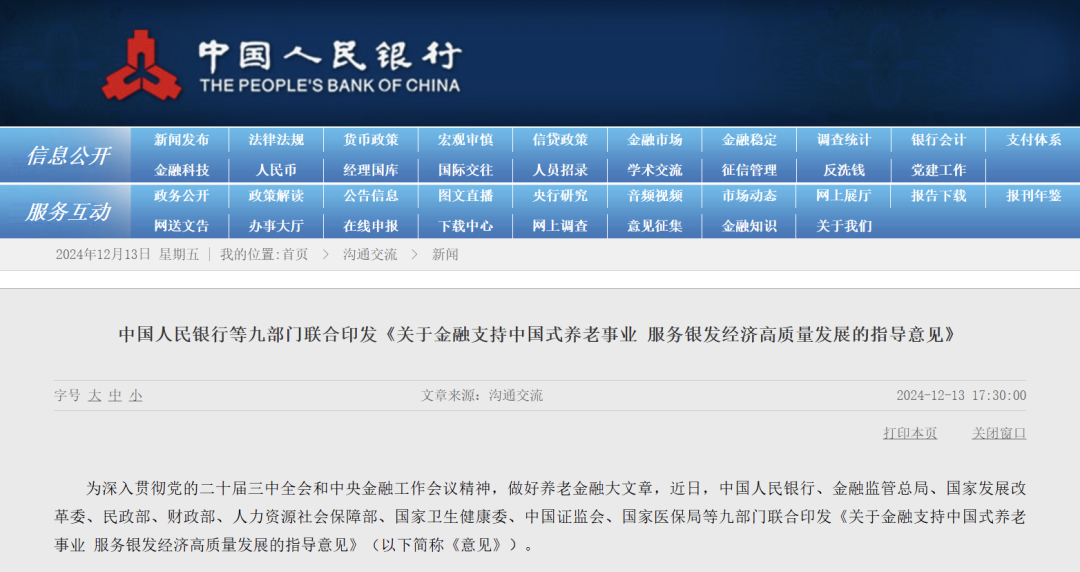Click 沟通交流 breadcrumb link
The width and height of the screenshot is (1080, 572).
[x=371, y=255]
